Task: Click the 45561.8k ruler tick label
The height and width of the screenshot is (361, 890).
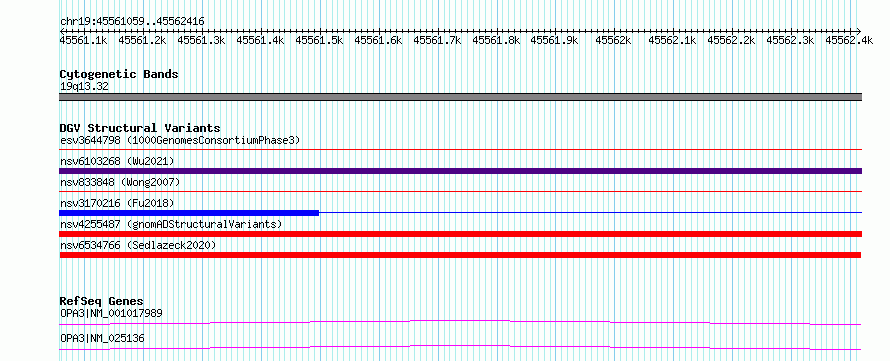Action: (x=497, y=40)
